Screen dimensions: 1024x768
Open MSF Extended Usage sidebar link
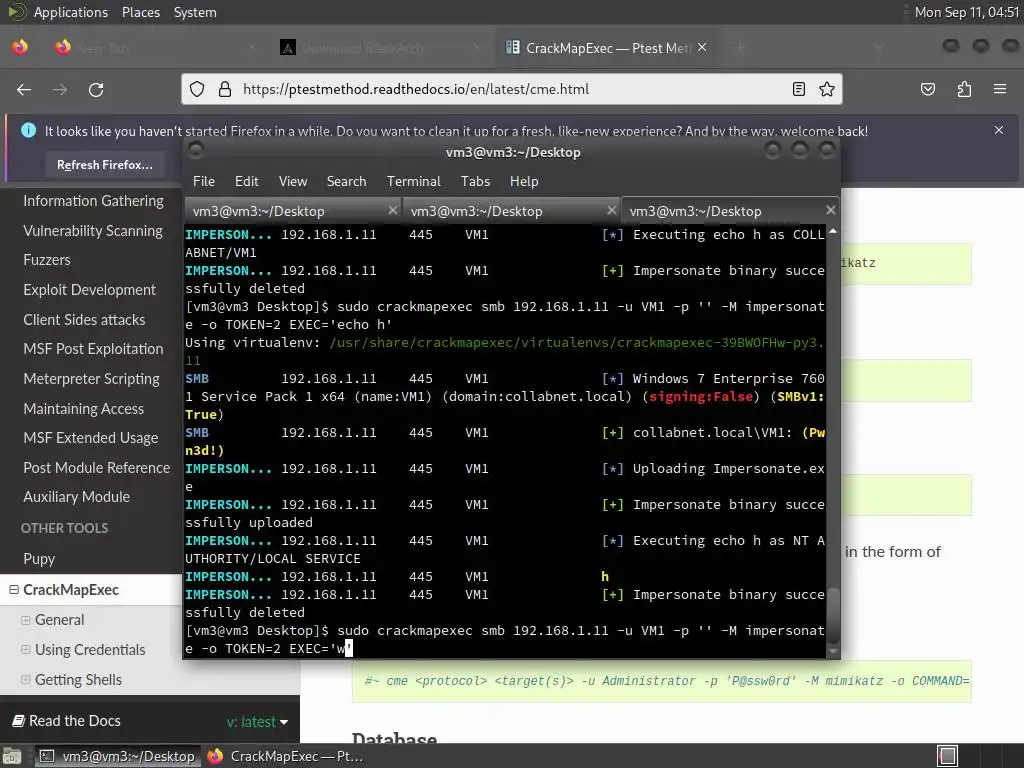[91, 438]
